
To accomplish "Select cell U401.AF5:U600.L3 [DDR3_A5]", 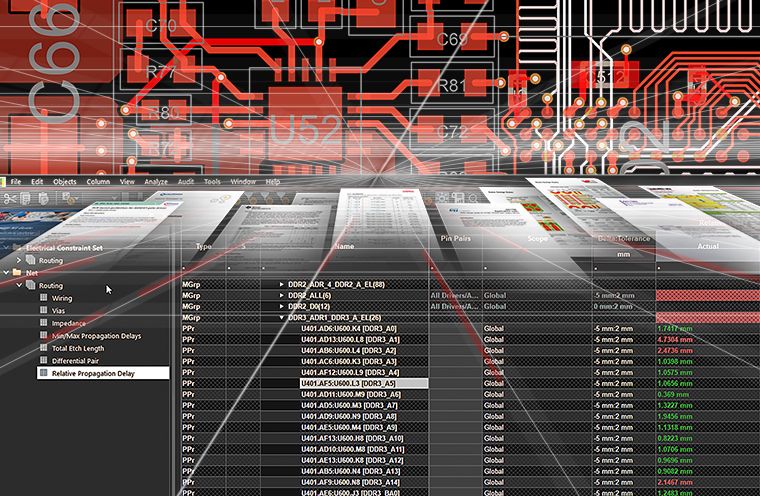I will point(349,383).
